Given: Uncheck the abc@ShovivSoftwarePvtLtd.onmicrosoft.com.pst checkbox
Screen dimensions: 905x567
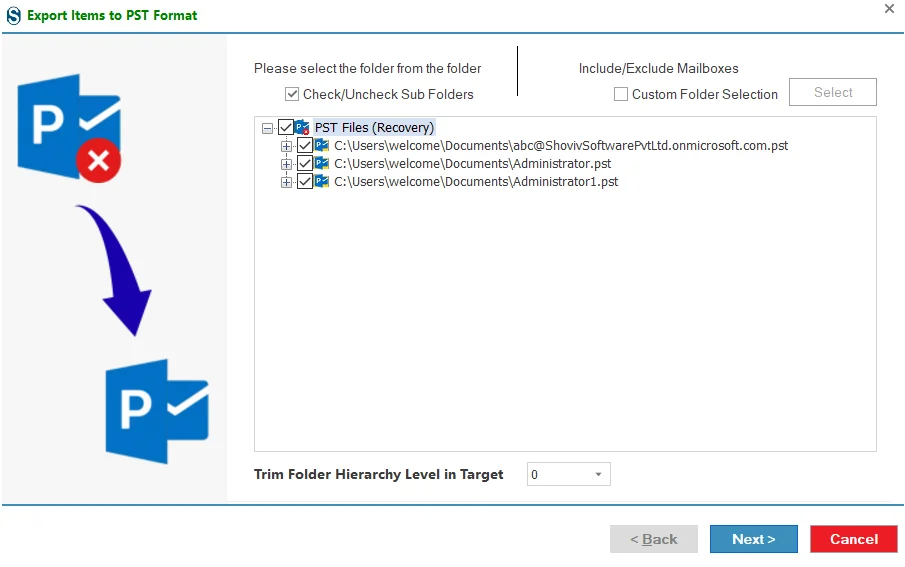Looking at the screenshot, I should tap(305, 146).
